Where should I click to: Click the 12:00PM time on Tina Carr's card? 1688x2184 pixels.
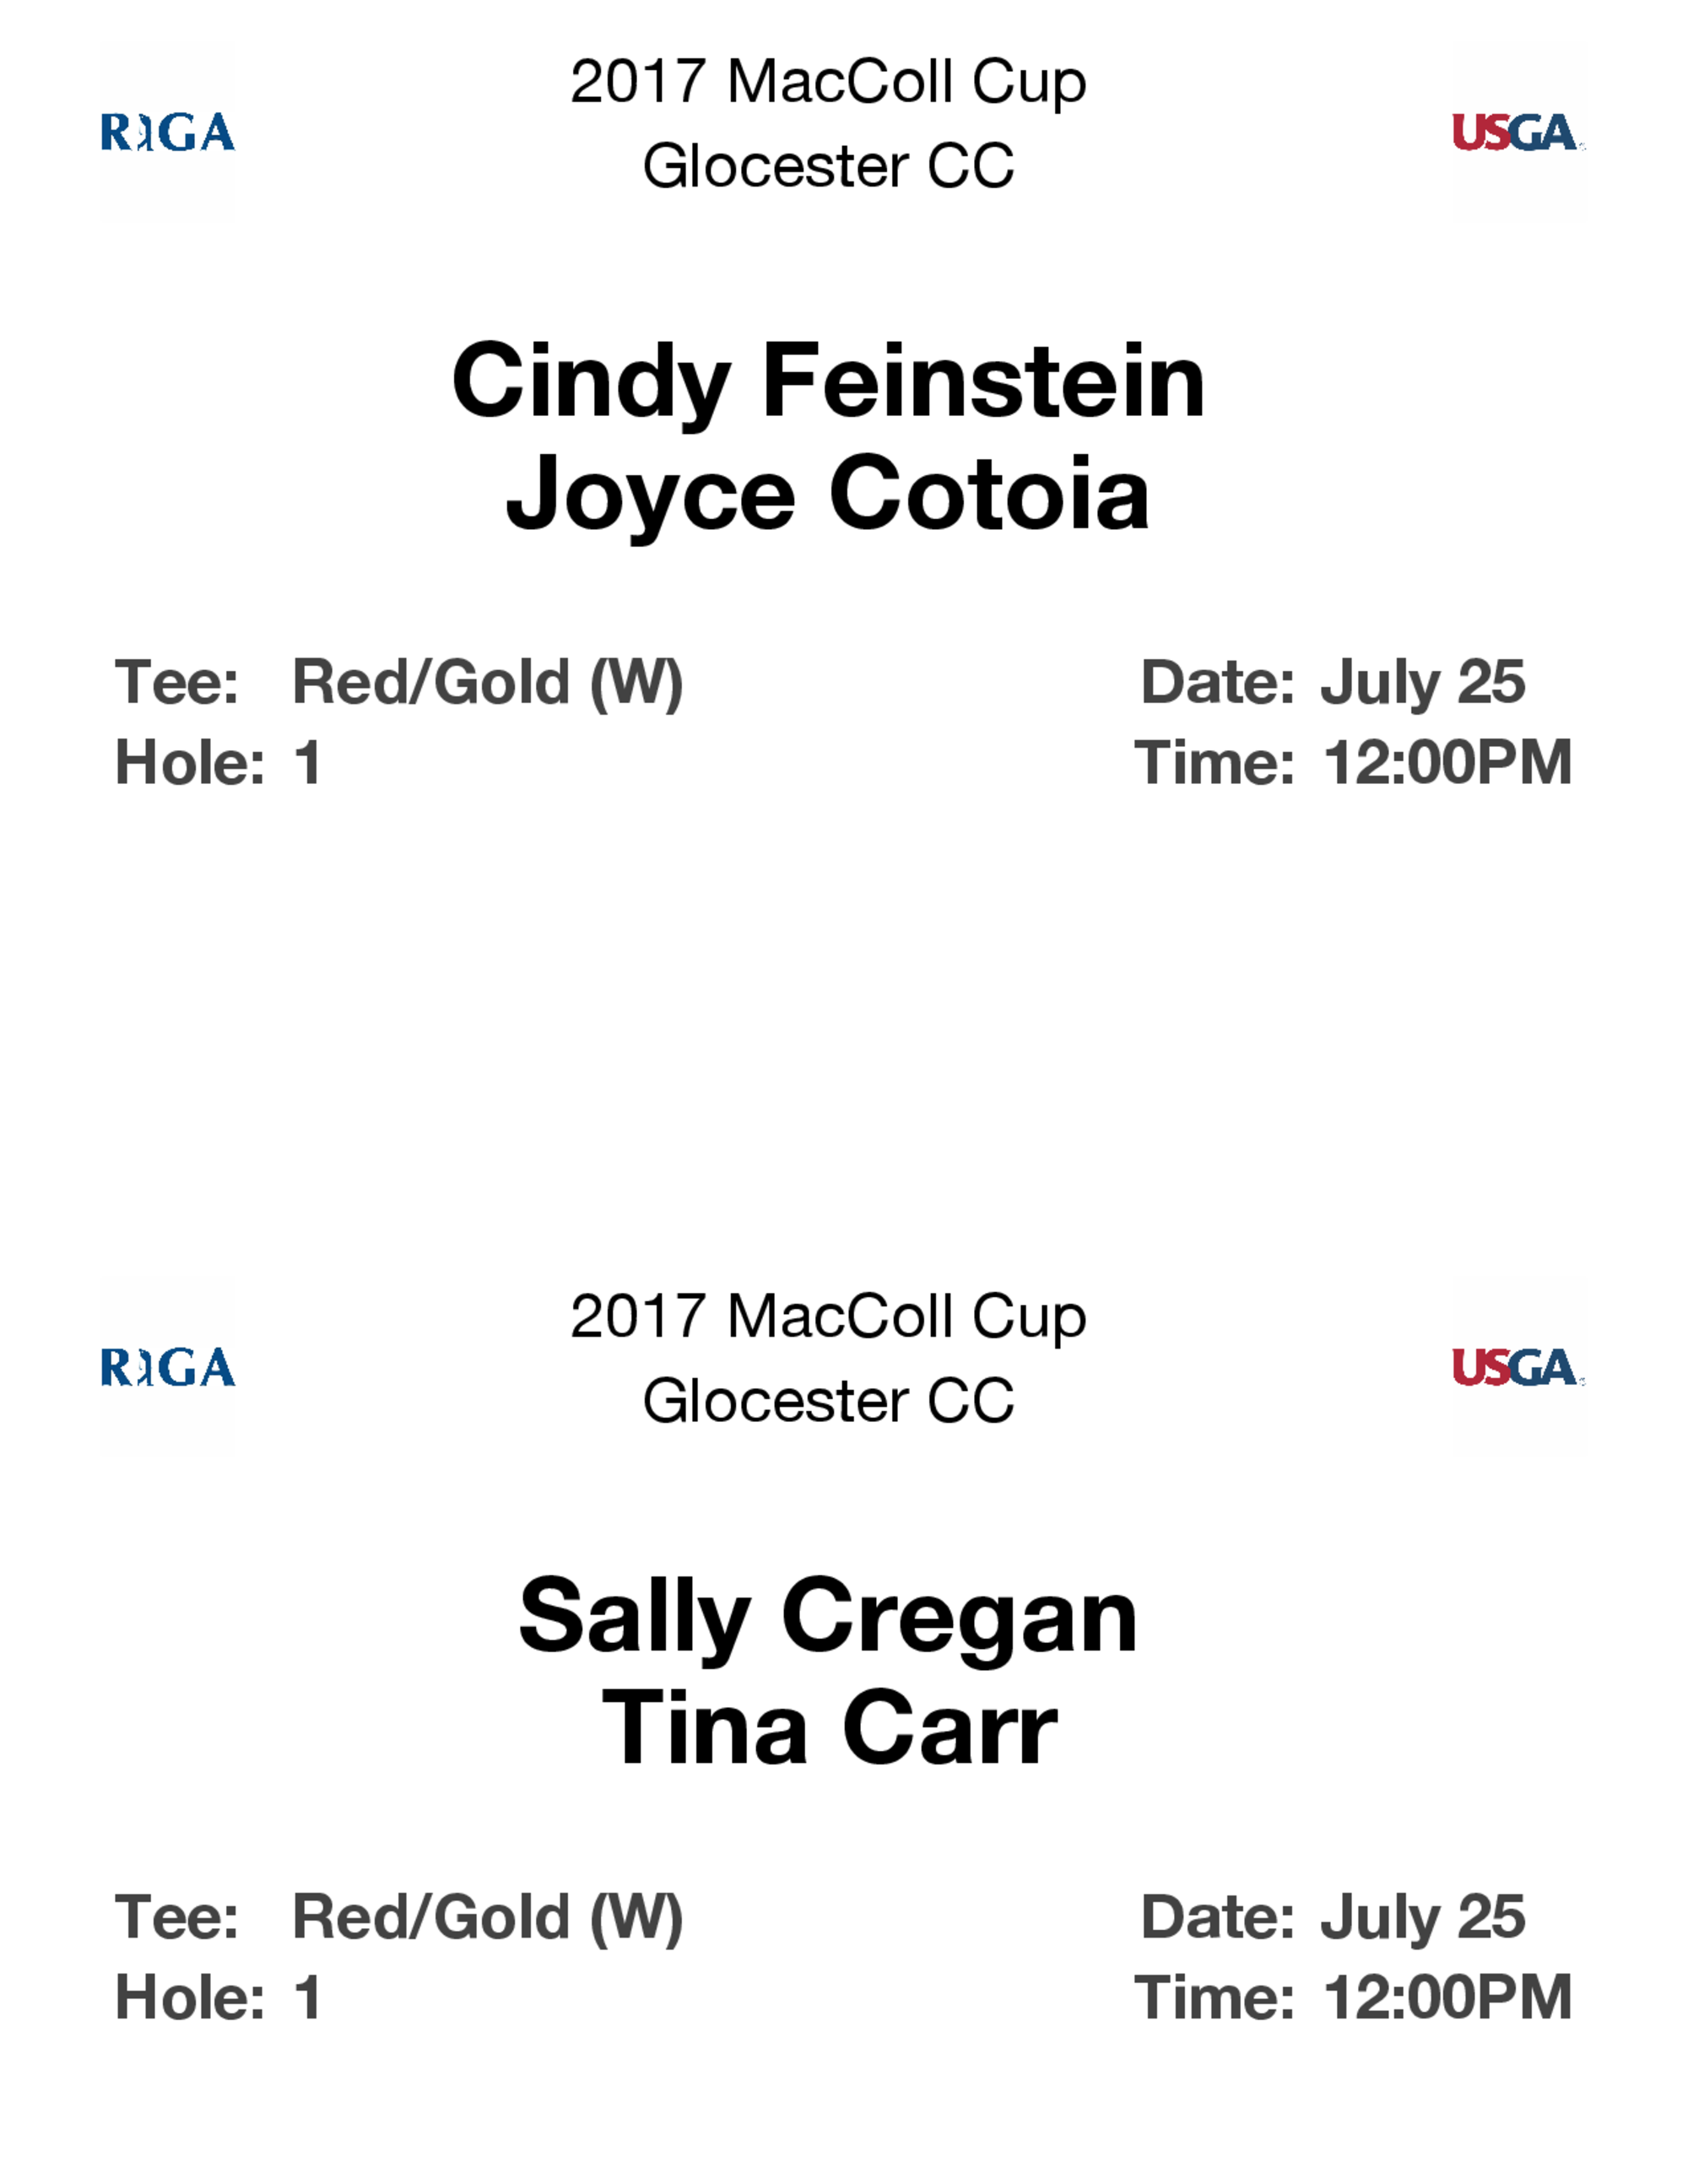coord(1447,1998)
